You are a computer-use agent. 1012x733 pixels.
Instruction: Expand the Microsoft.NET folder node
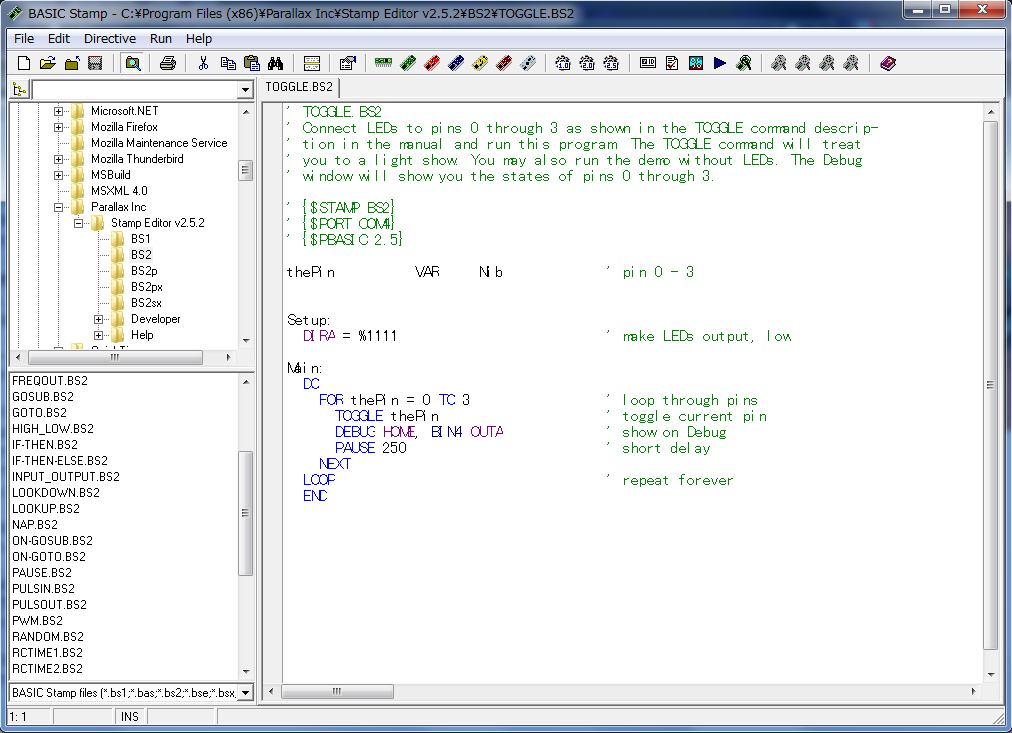(x=58, y=111)
